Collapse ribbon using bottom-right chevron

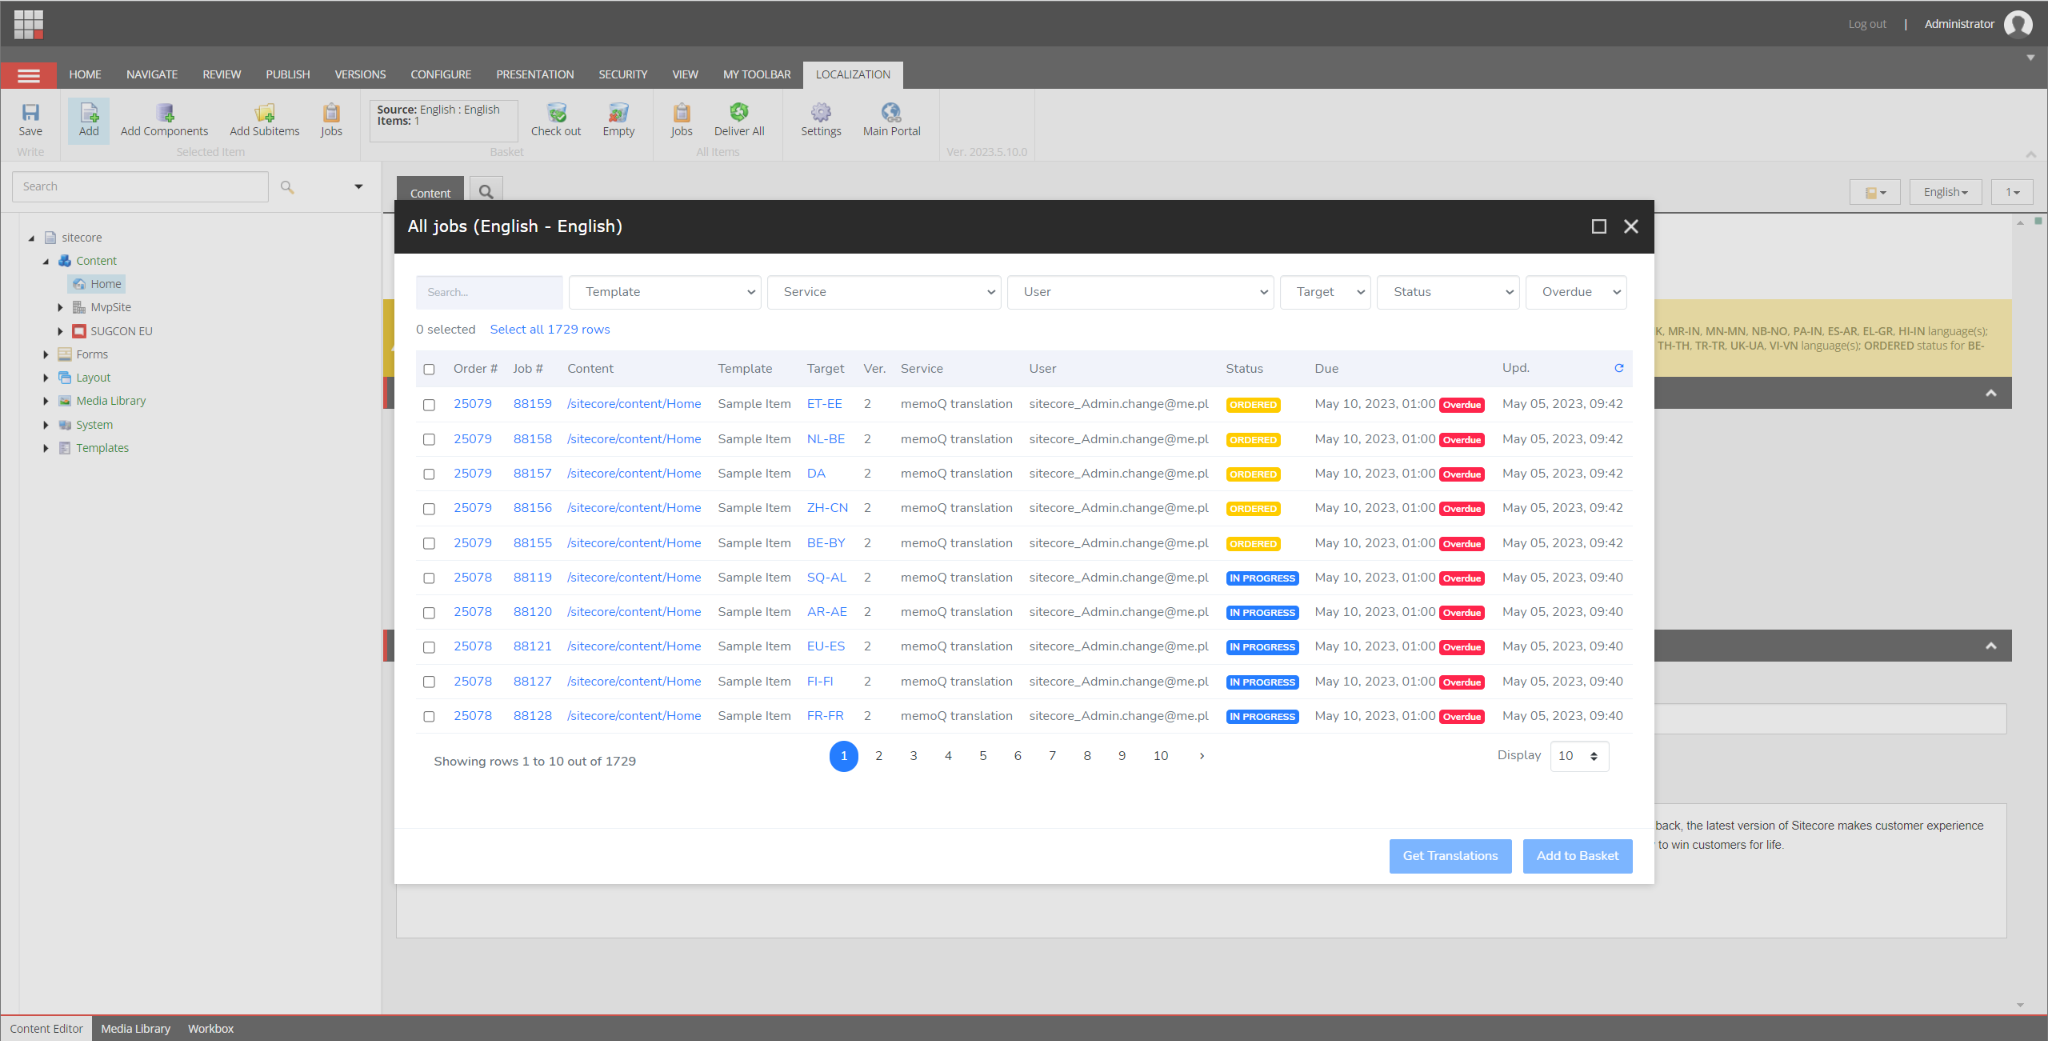point(2030,154)
